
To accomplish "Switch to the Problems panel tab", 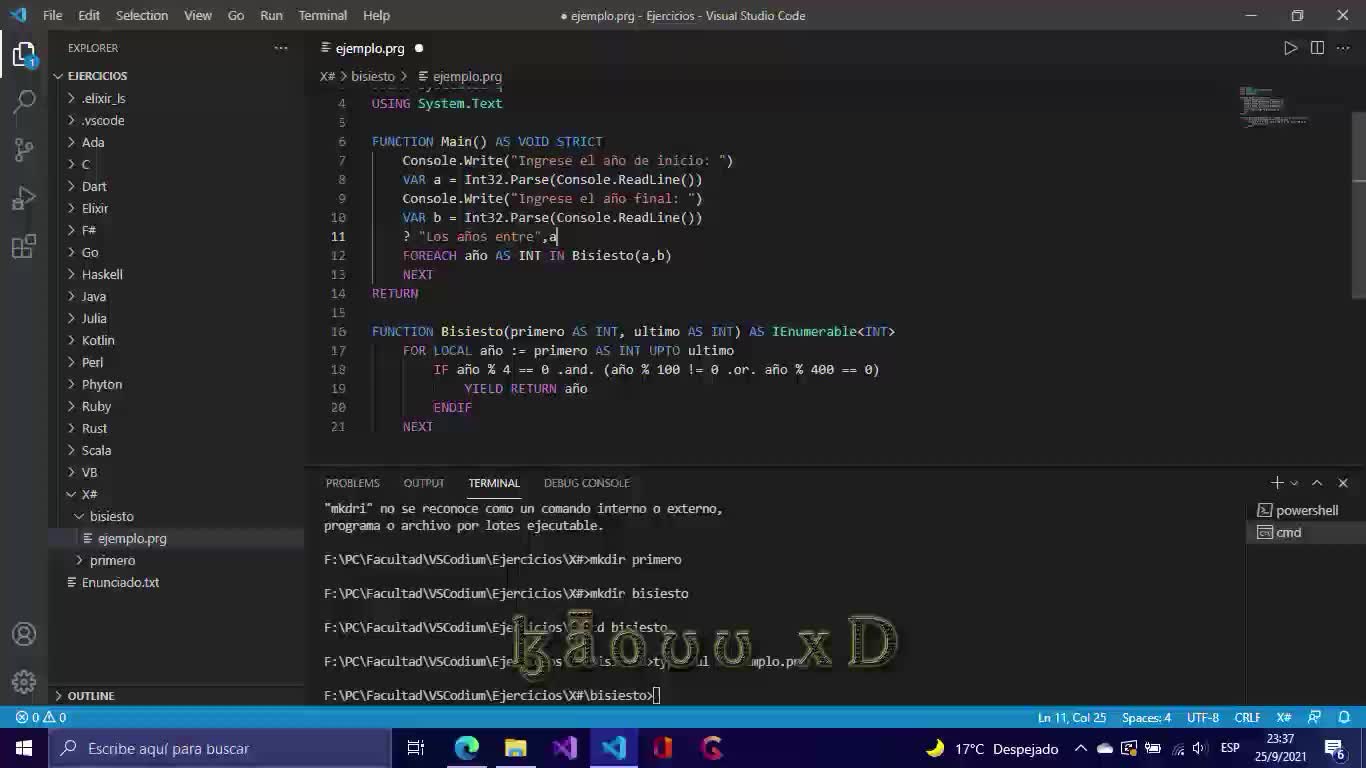I will coord(353,483).
